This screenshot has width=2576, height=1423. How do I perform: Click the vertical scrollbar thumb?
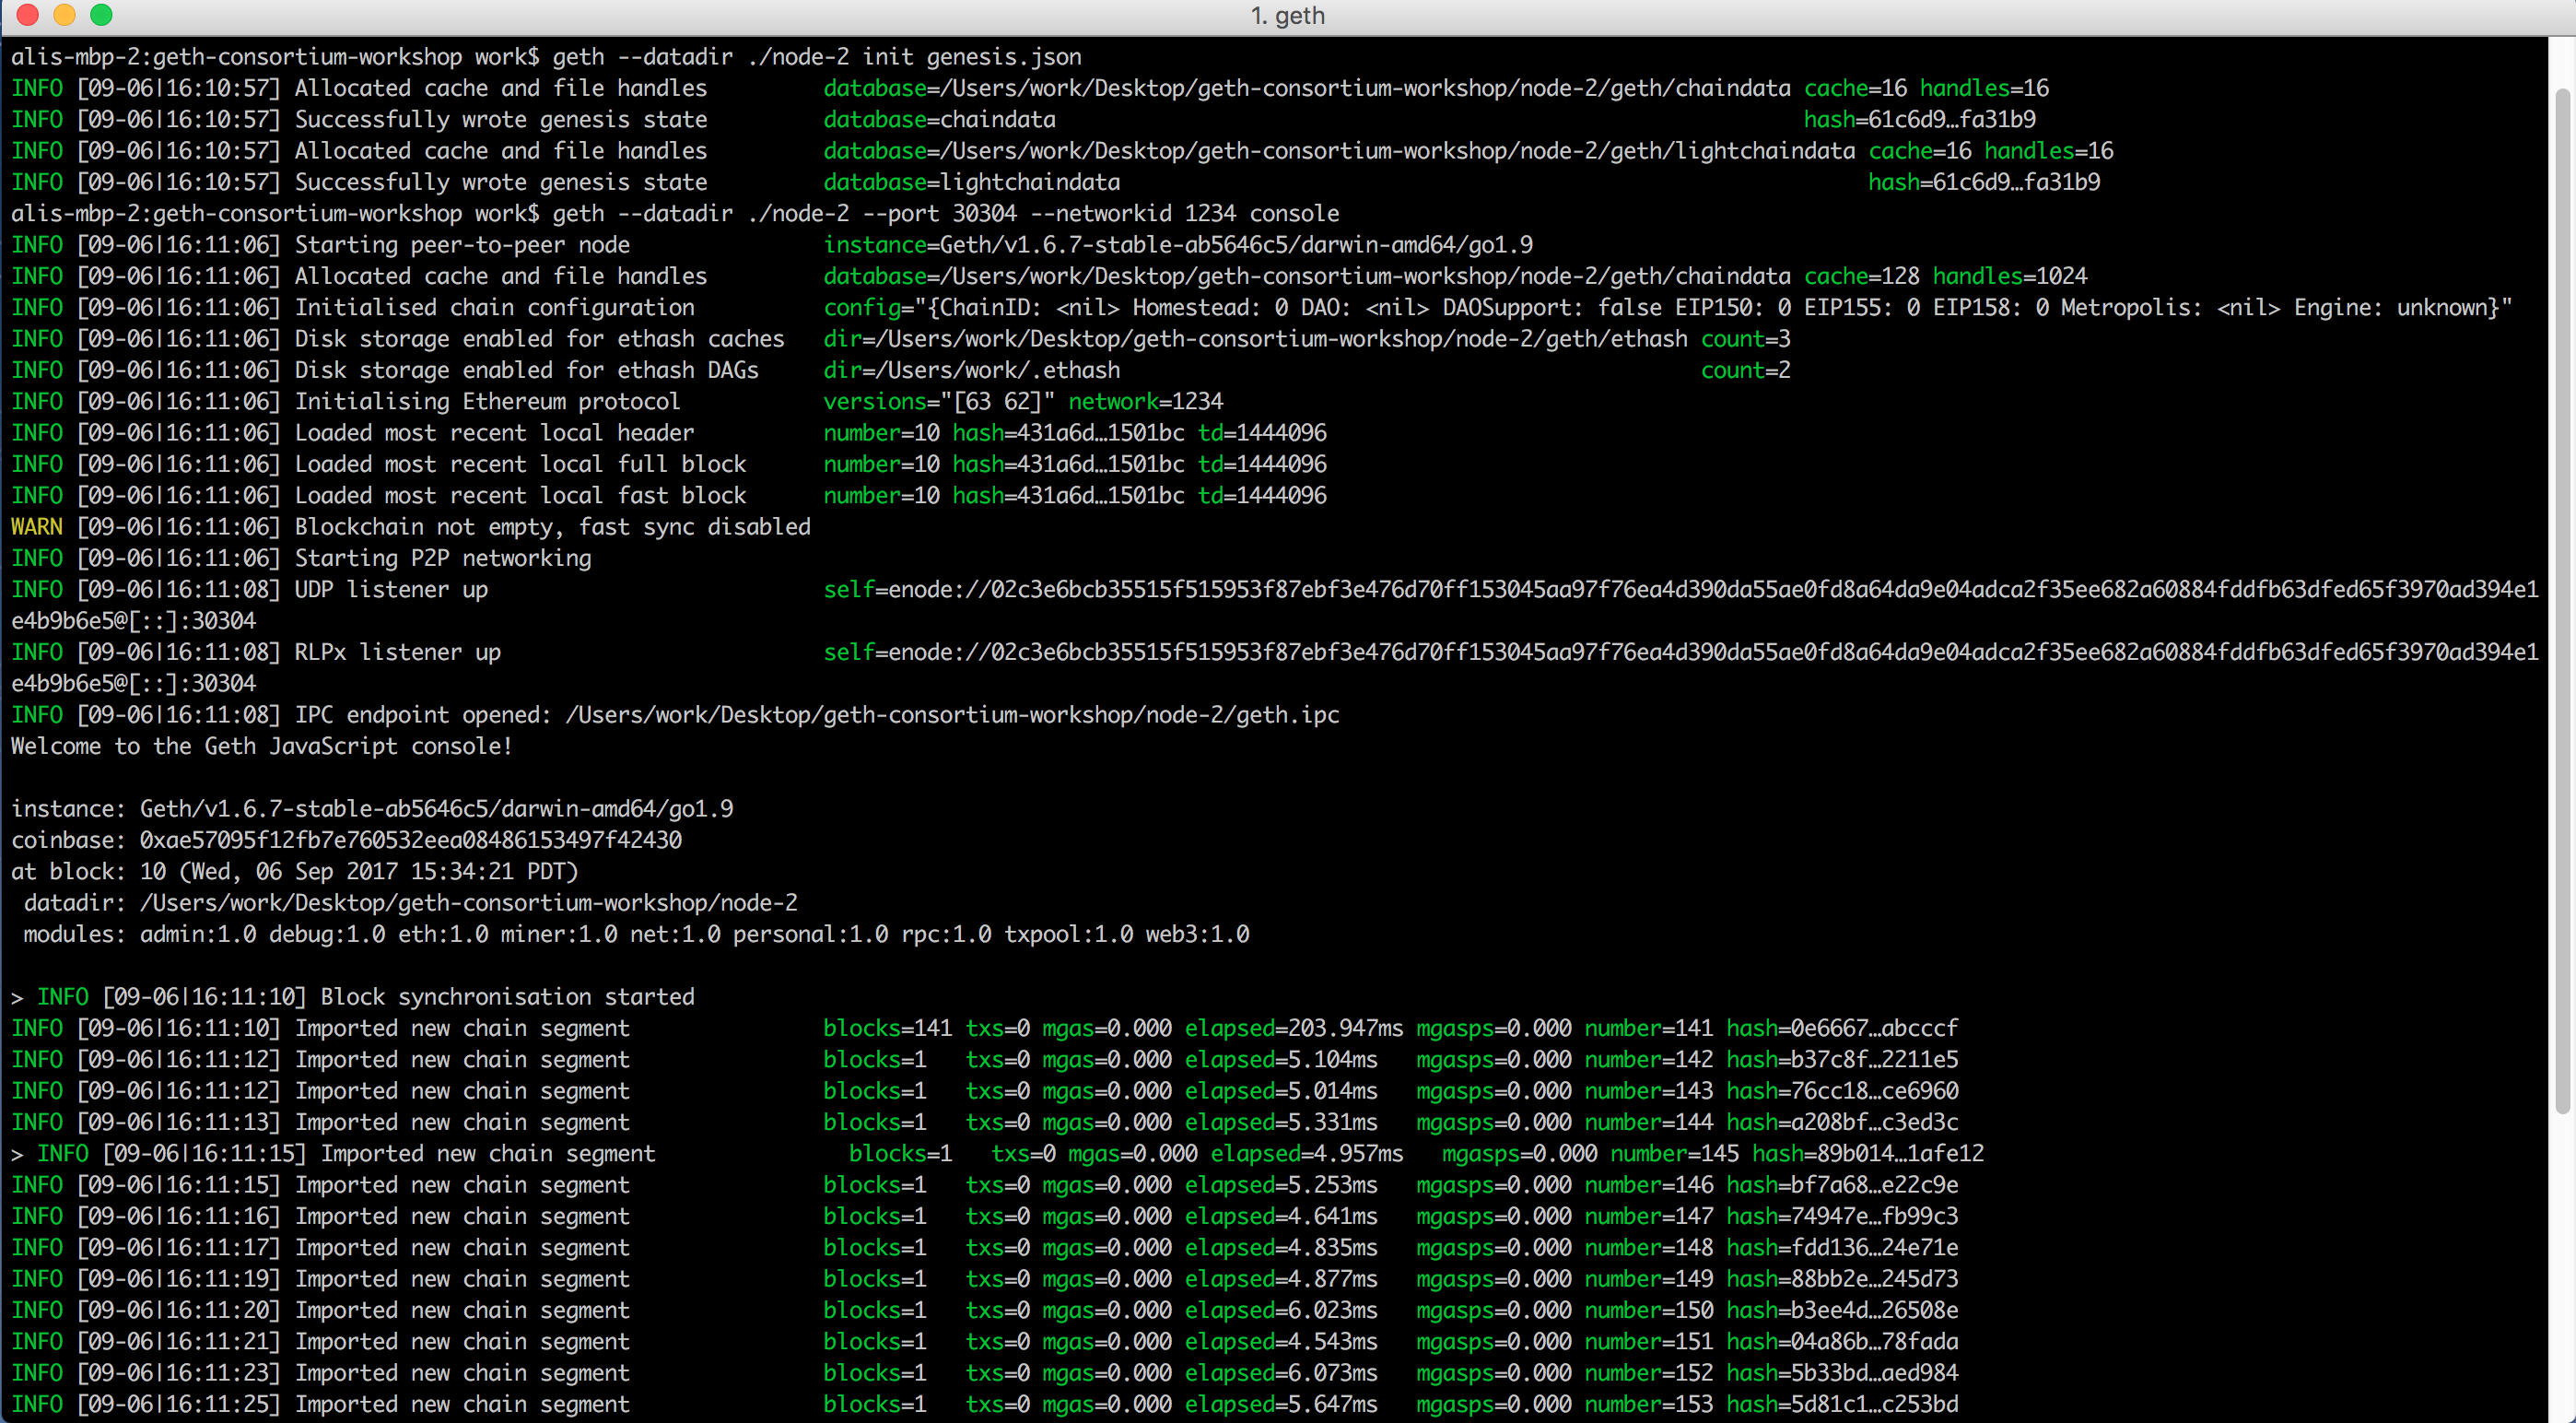pyautogui.click(x=2562, y=600)
